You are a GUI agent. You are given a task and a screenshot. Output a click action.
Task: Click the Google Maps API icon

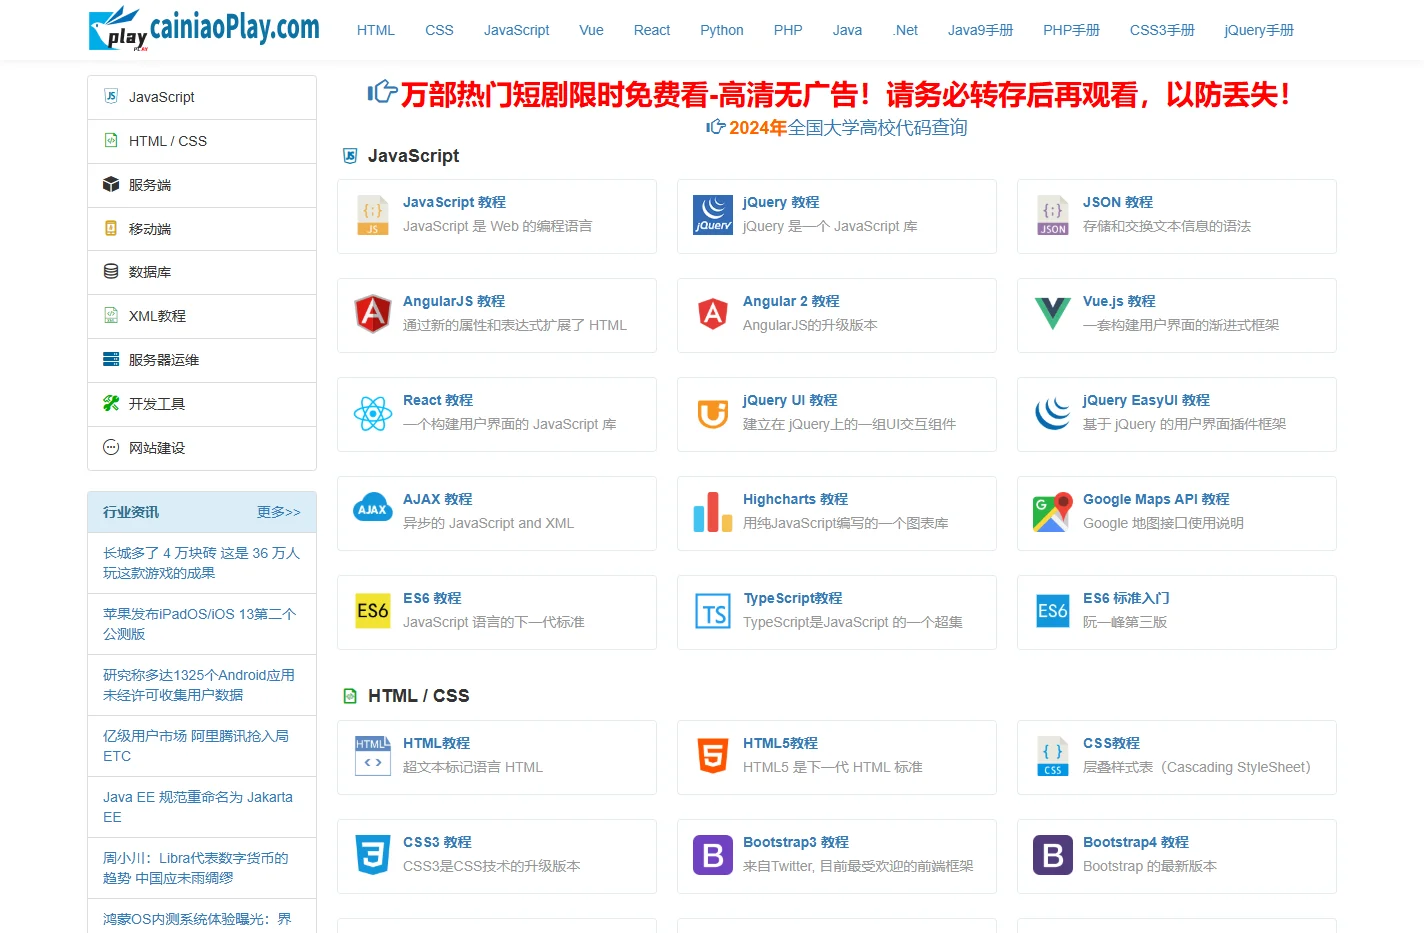tap(1053, 512)
